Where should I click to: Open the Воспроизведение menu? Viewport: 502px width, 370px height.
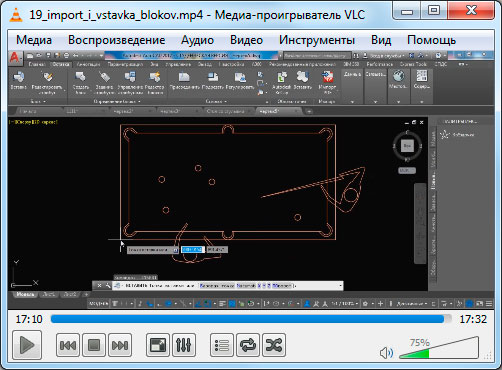(117, 40)
